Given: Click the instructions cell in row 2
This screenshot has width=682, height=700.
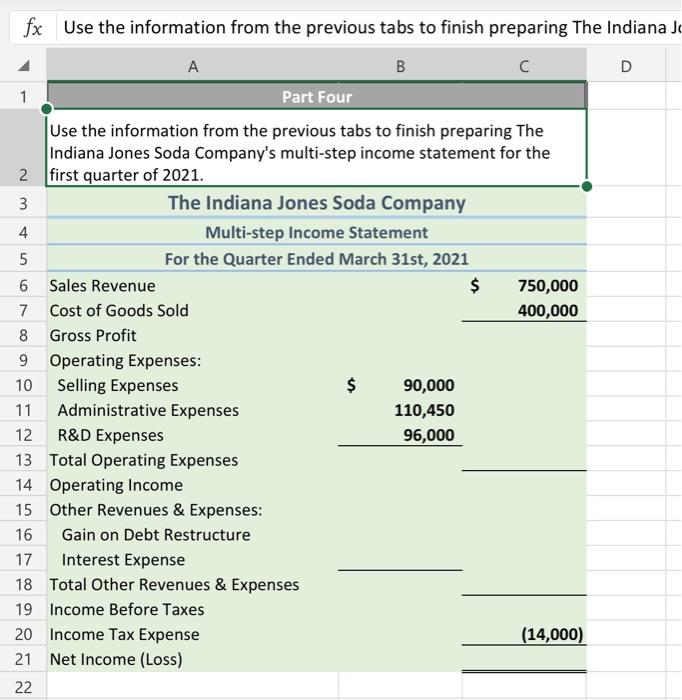Looking at the screenshot, I should tap(316, 148).
